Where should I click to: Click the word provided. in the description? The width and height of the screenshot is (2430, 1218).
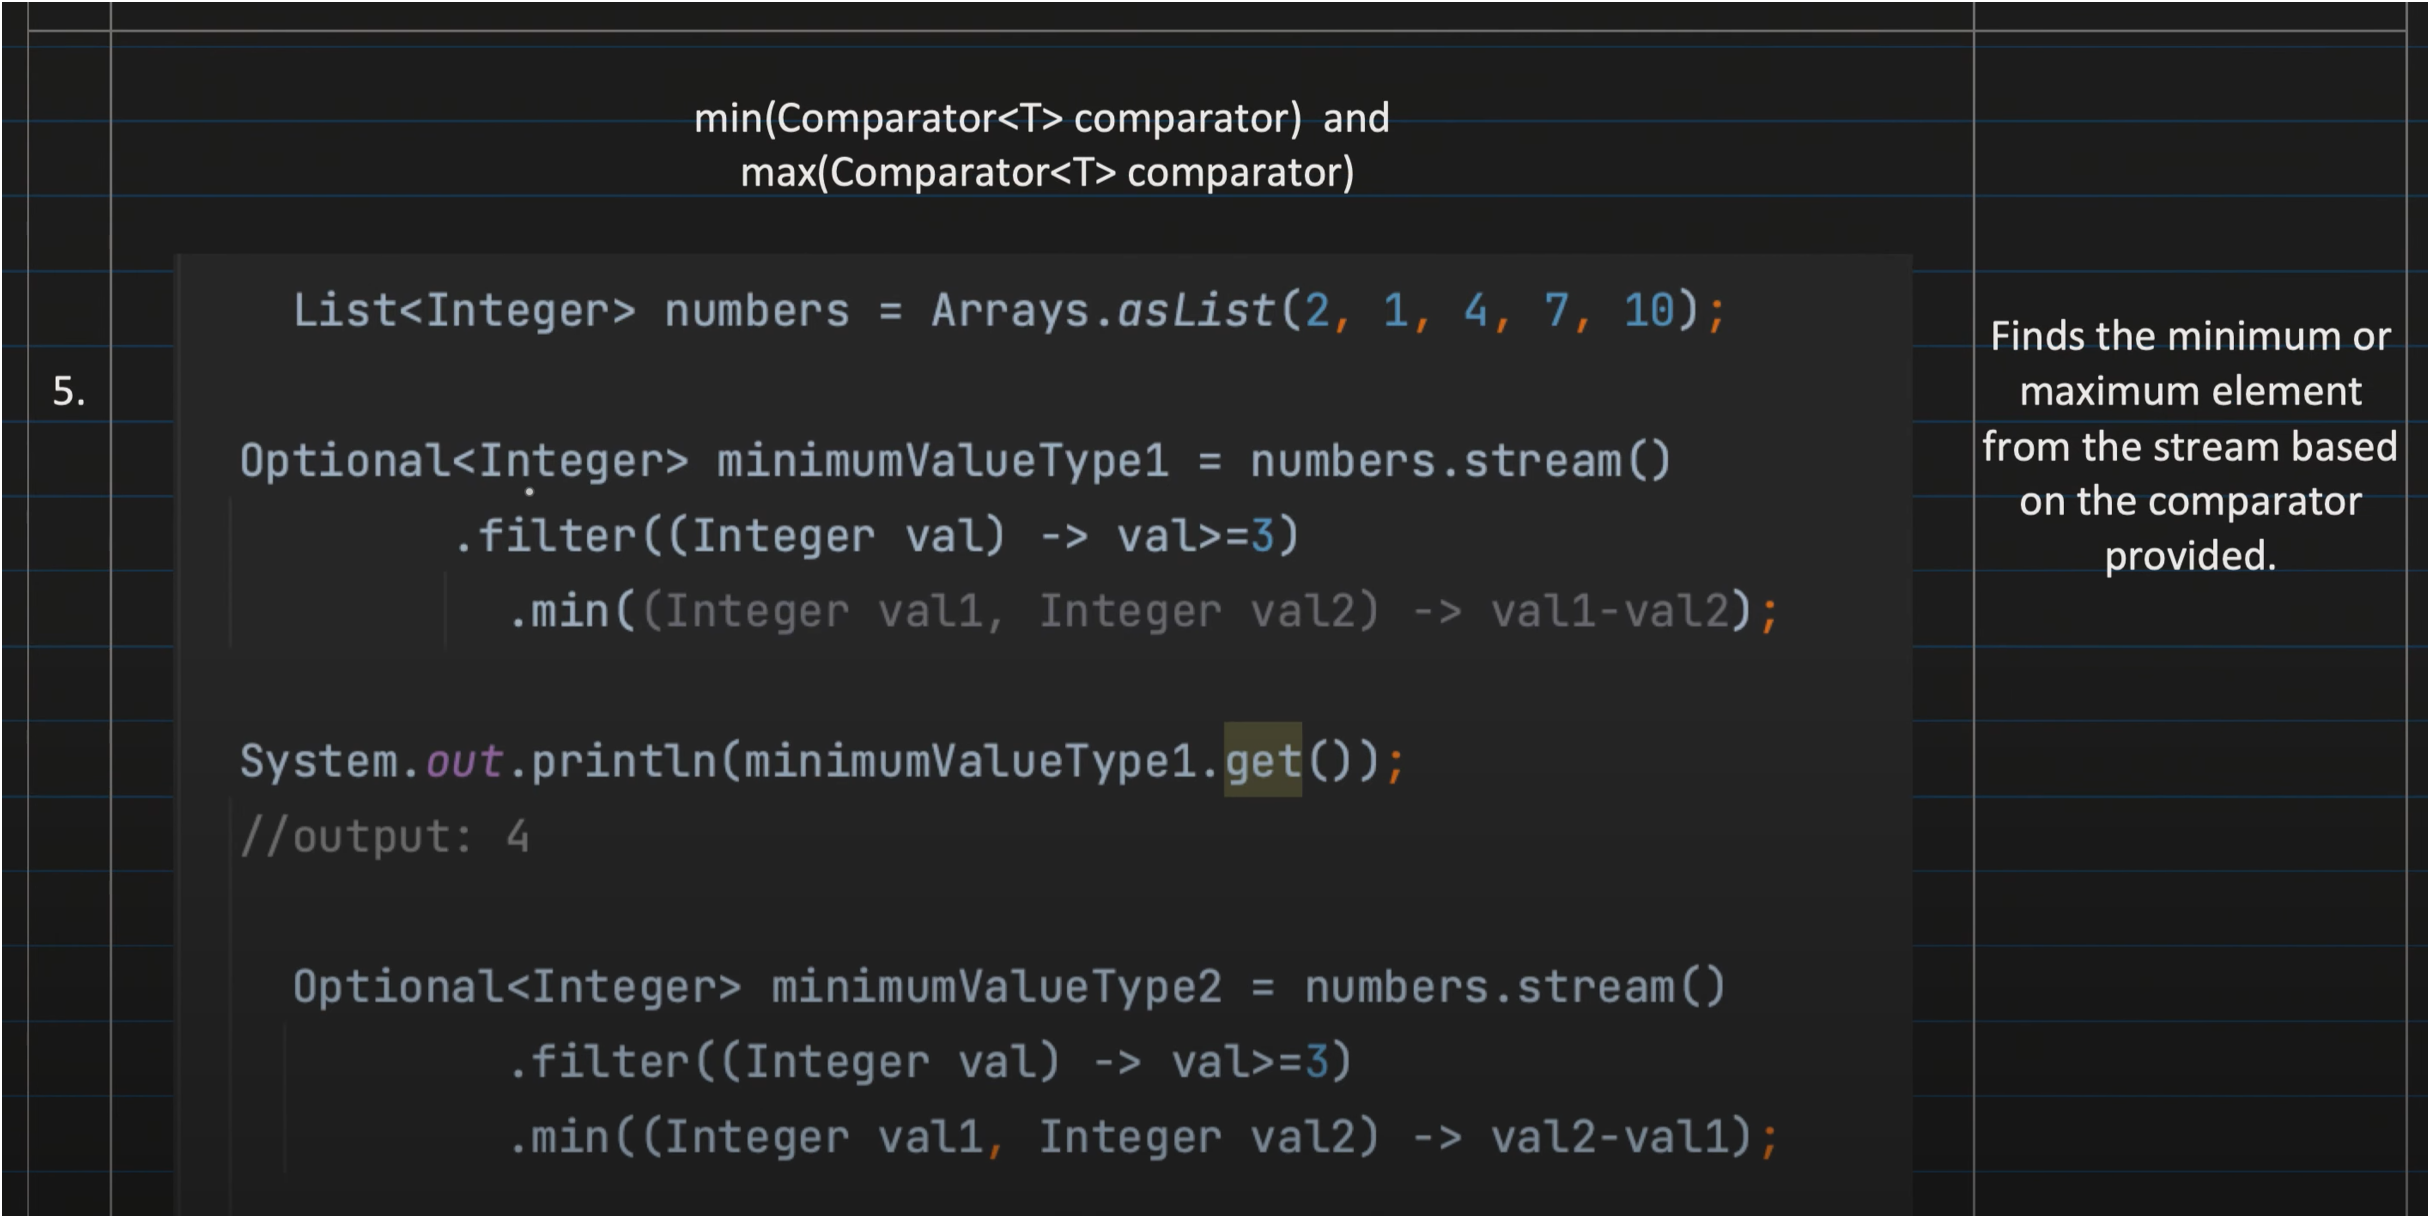click(x=2189, y=556)
